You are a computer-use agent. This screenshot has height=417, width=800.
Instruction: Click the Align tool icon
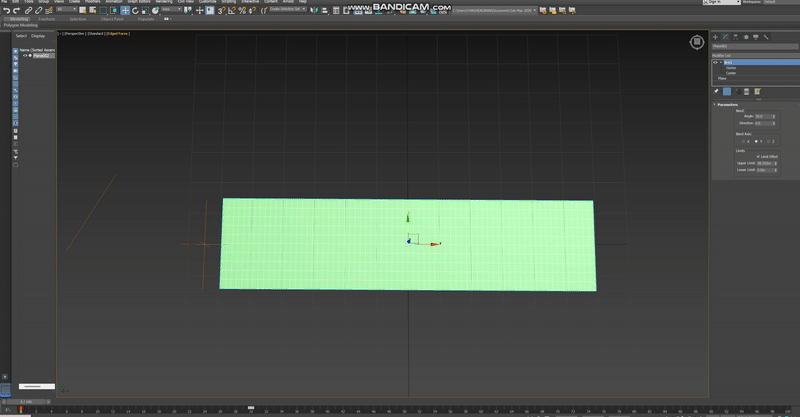pos(324,10)
